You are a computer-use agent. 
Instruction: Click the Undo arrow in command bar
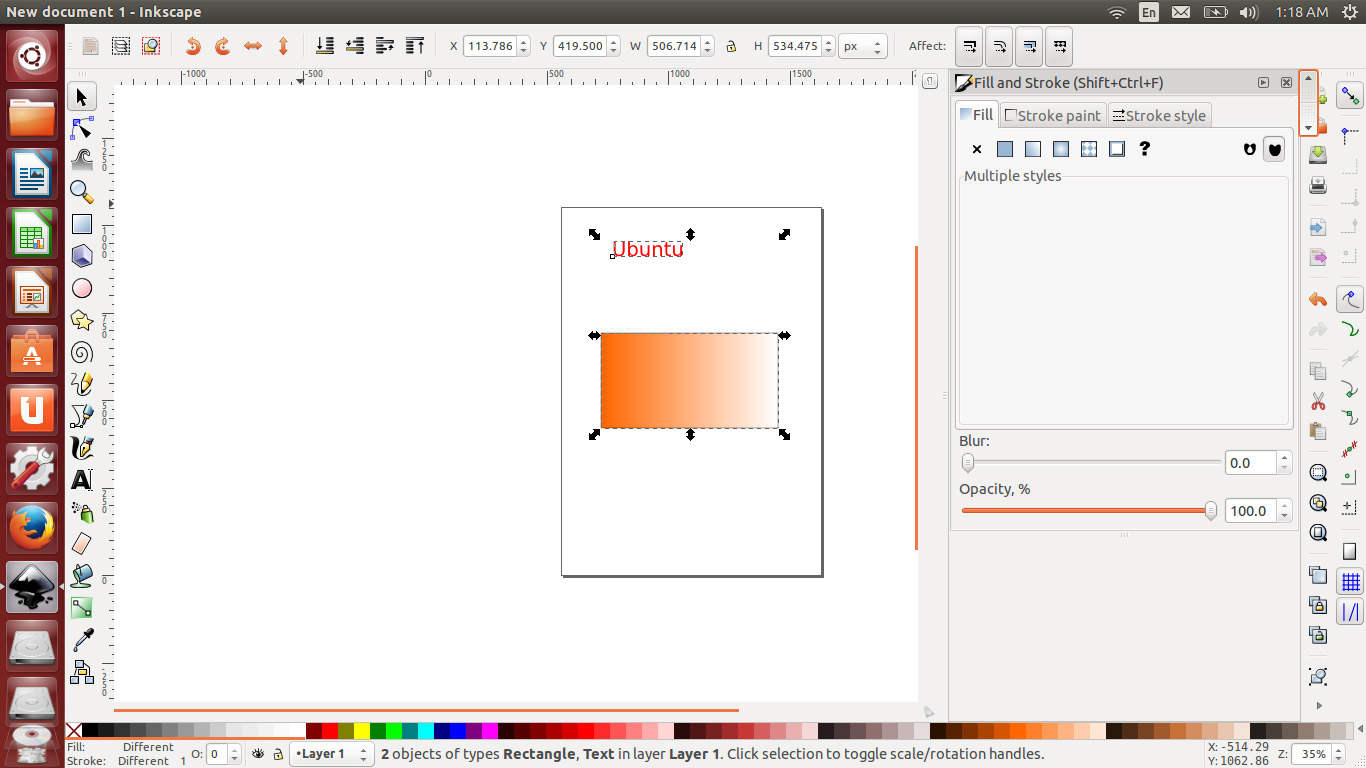point(1318,299)
